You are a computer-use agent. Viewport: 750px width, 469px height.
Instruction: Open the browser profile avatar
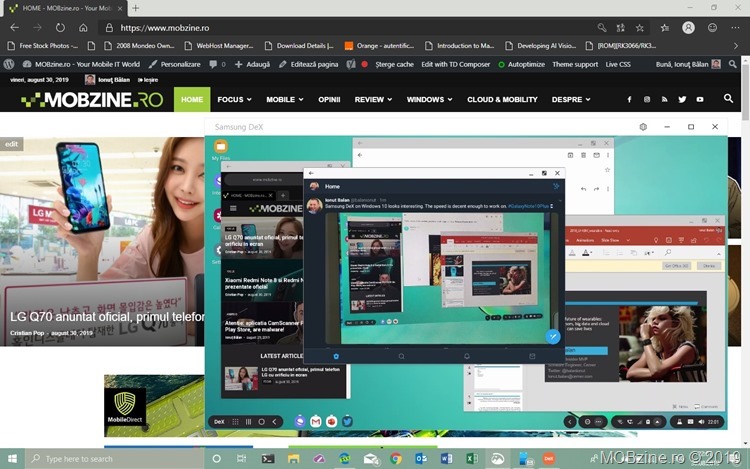pyautogui.click(x=688, y=28)
